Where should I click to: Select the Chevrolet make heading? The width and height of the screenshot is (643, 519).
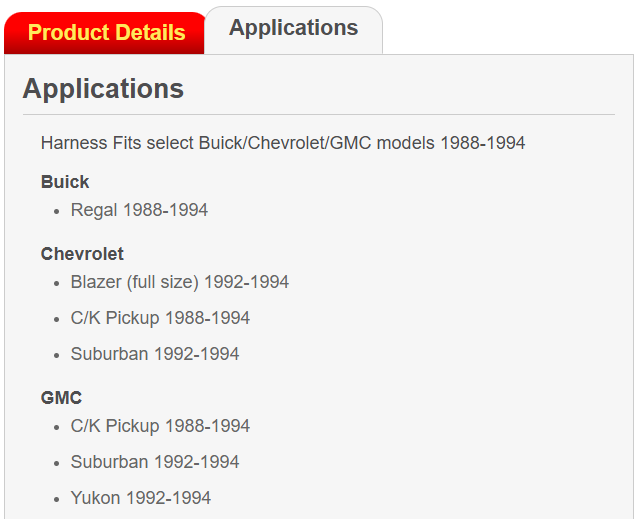tap(82, 254)
